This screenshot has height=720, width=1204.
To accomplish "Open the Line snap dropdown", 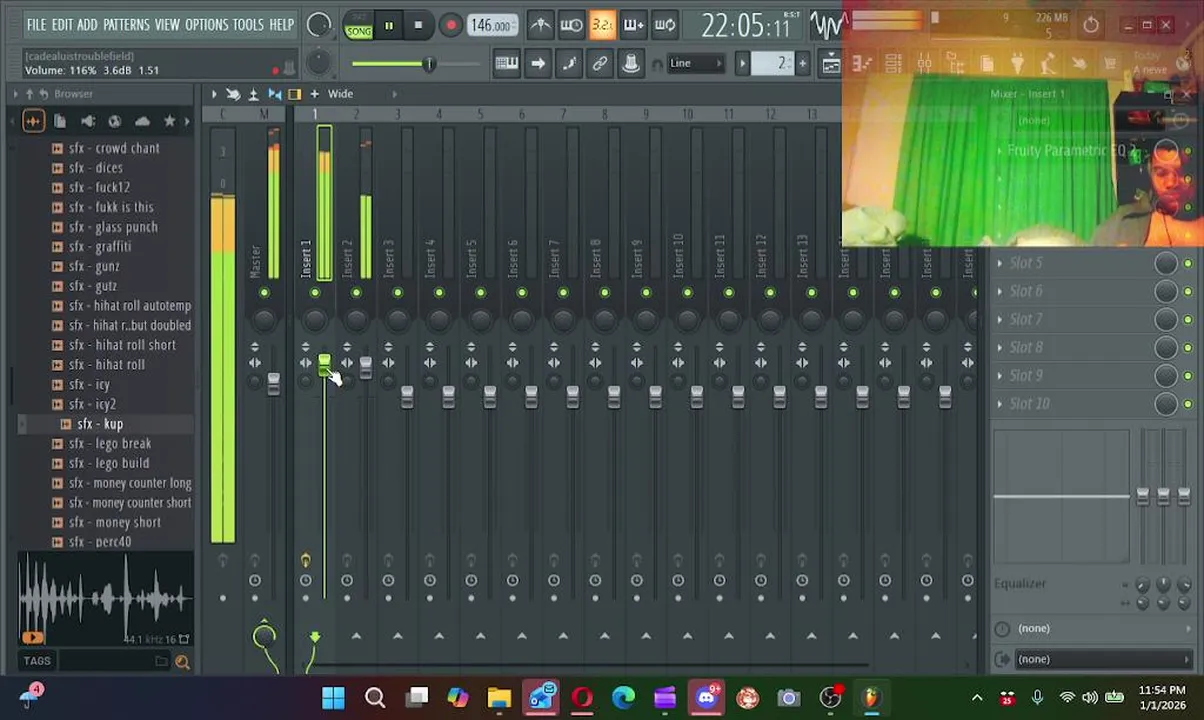I will (x=694, y=64).
